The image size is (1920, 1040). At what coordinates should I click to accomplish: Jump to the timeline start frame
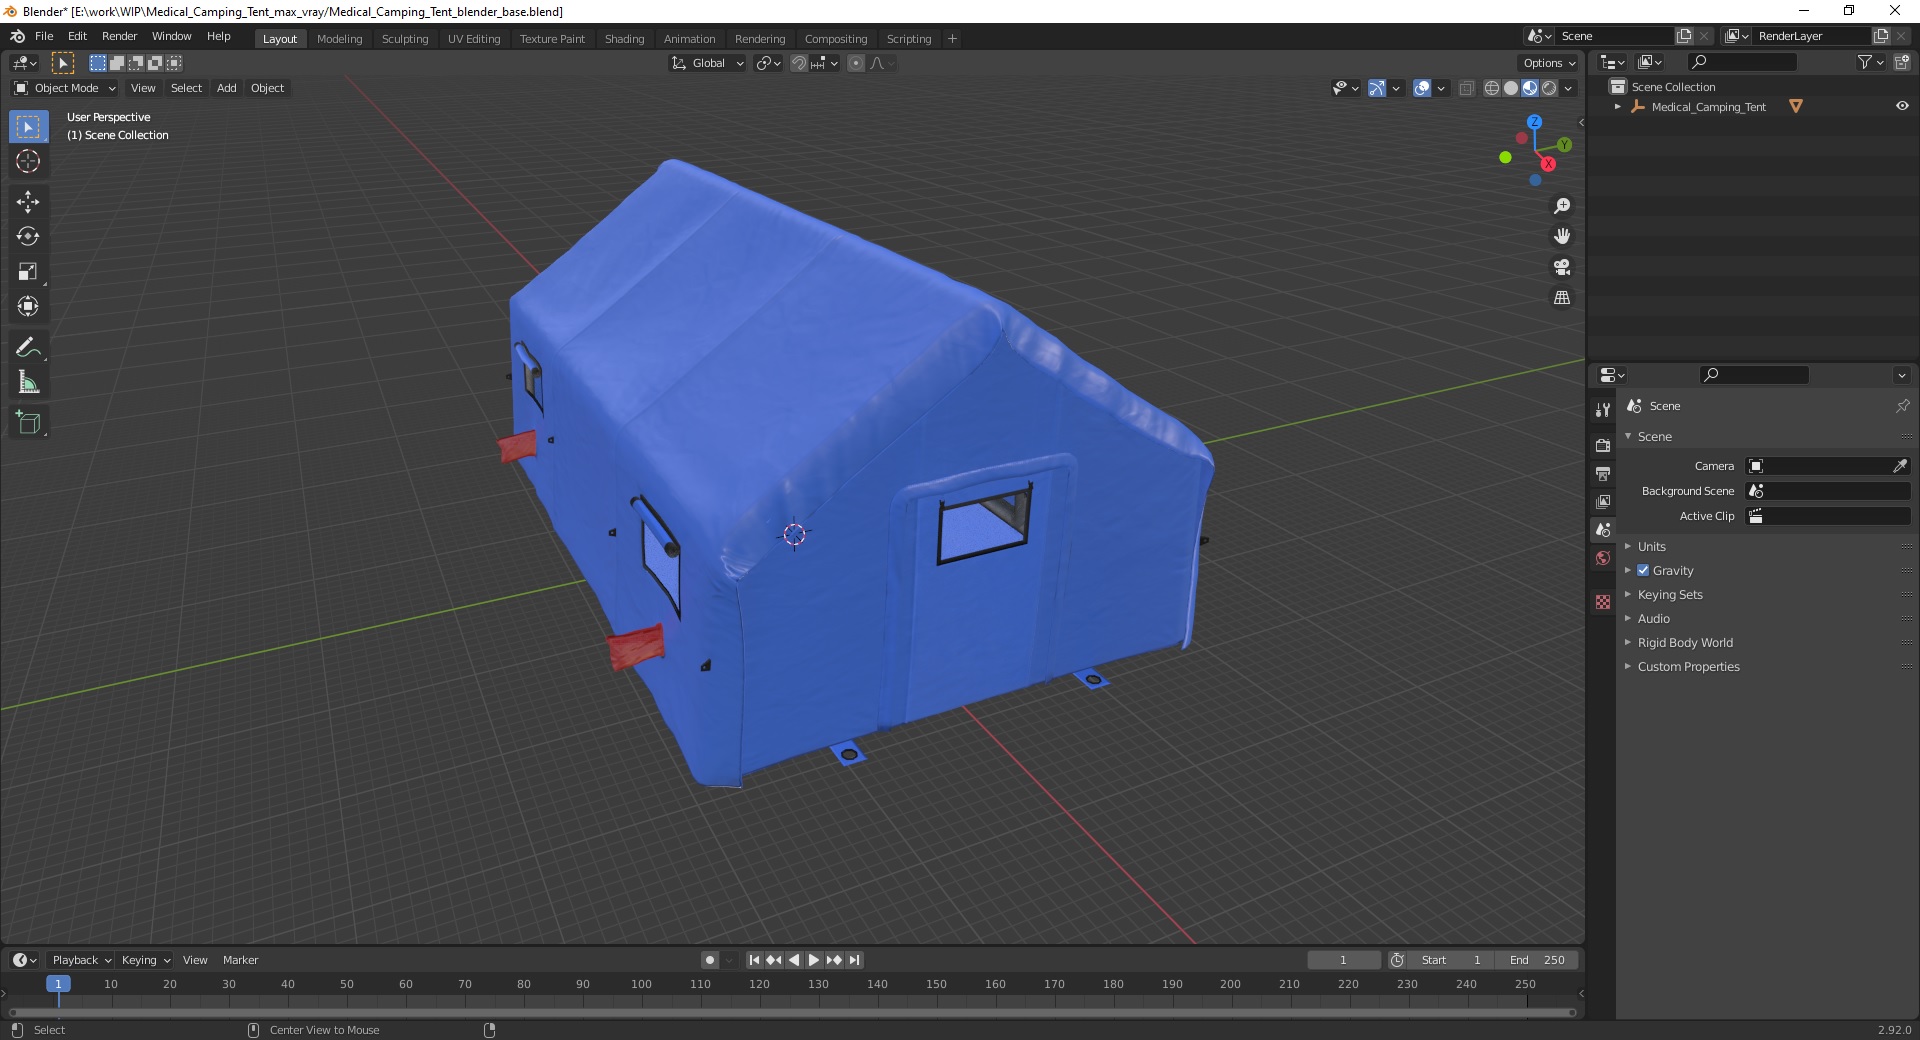754,960
